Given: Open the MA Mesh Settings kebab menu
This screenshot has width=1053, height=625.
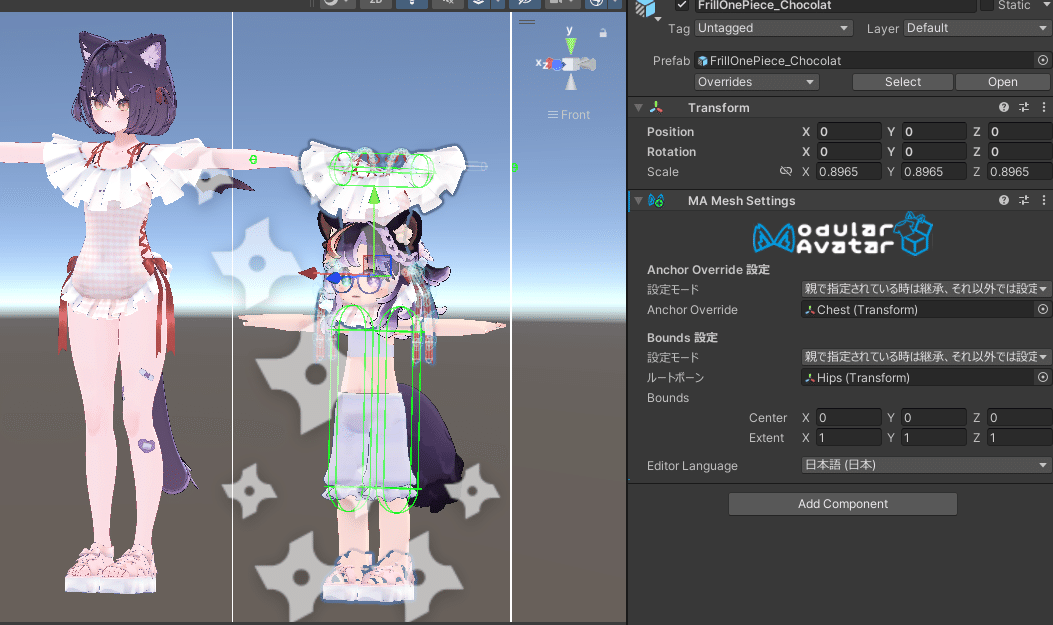Looking at the screenshot, I should pos(1044,200).
